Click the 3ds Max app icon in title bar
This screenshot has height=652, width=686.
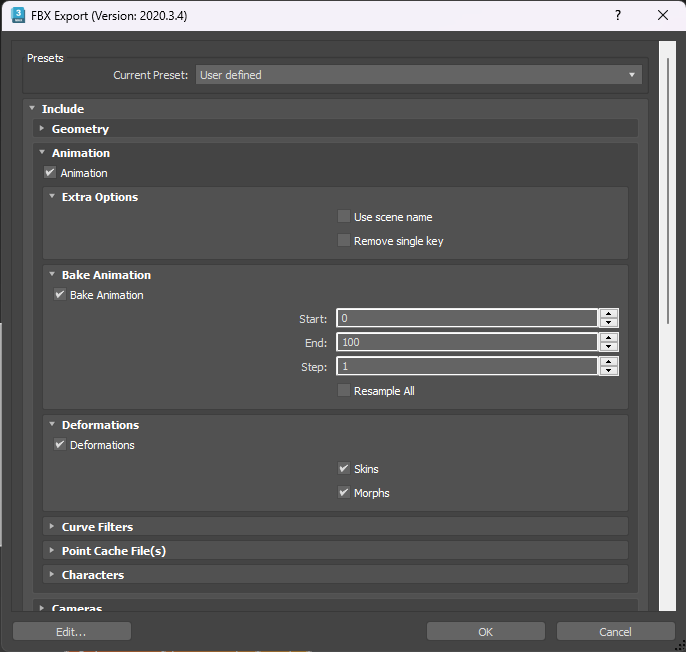tap(18, 15)
